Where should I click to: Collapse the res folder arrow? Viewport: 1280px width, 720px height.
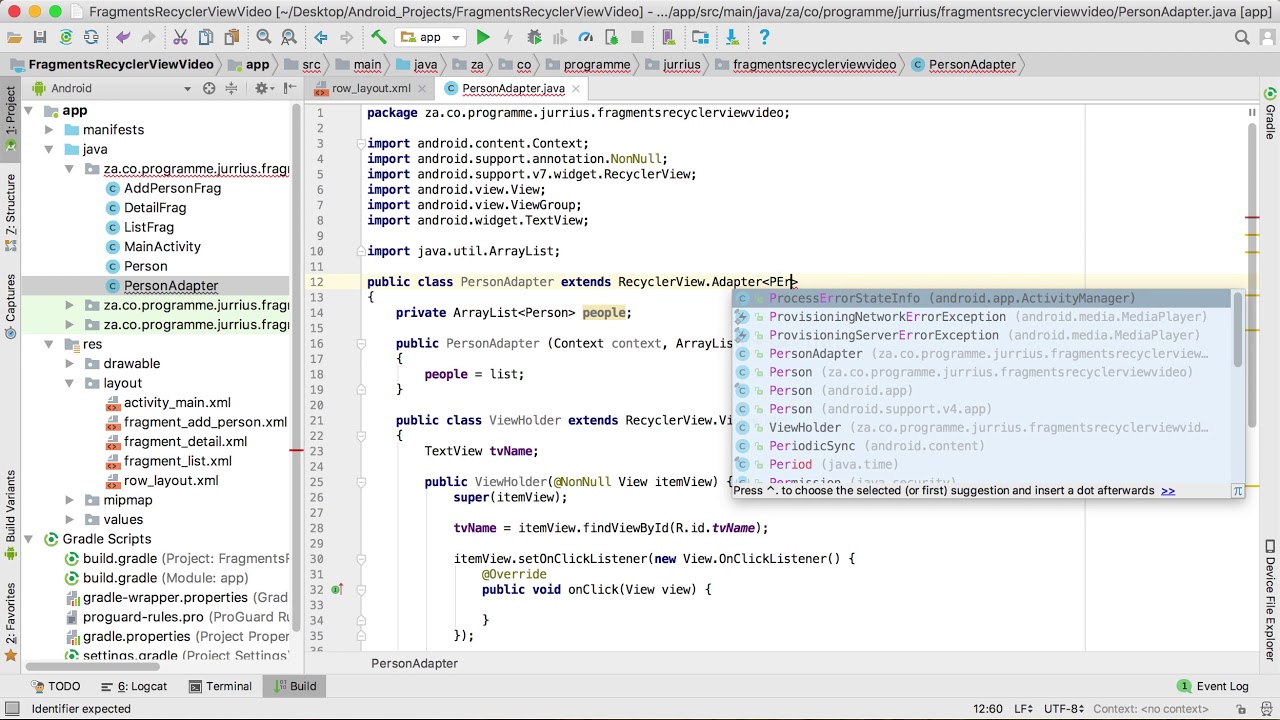(49, 344)
